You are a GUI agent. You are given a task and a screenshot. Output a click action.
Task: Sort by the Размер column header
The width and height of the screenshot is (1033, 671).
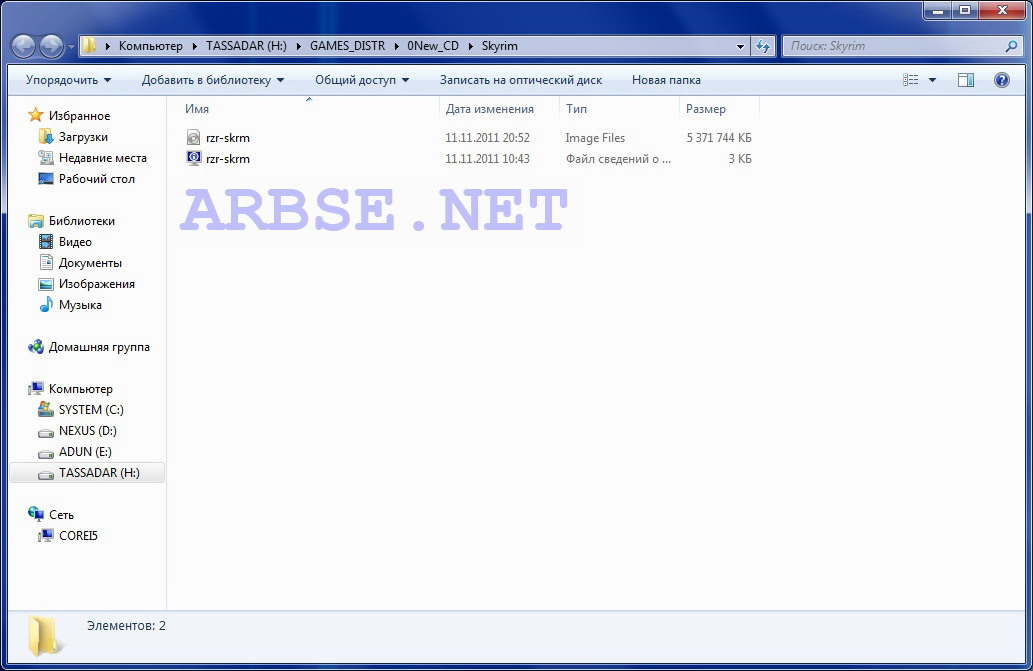point(706,109)
